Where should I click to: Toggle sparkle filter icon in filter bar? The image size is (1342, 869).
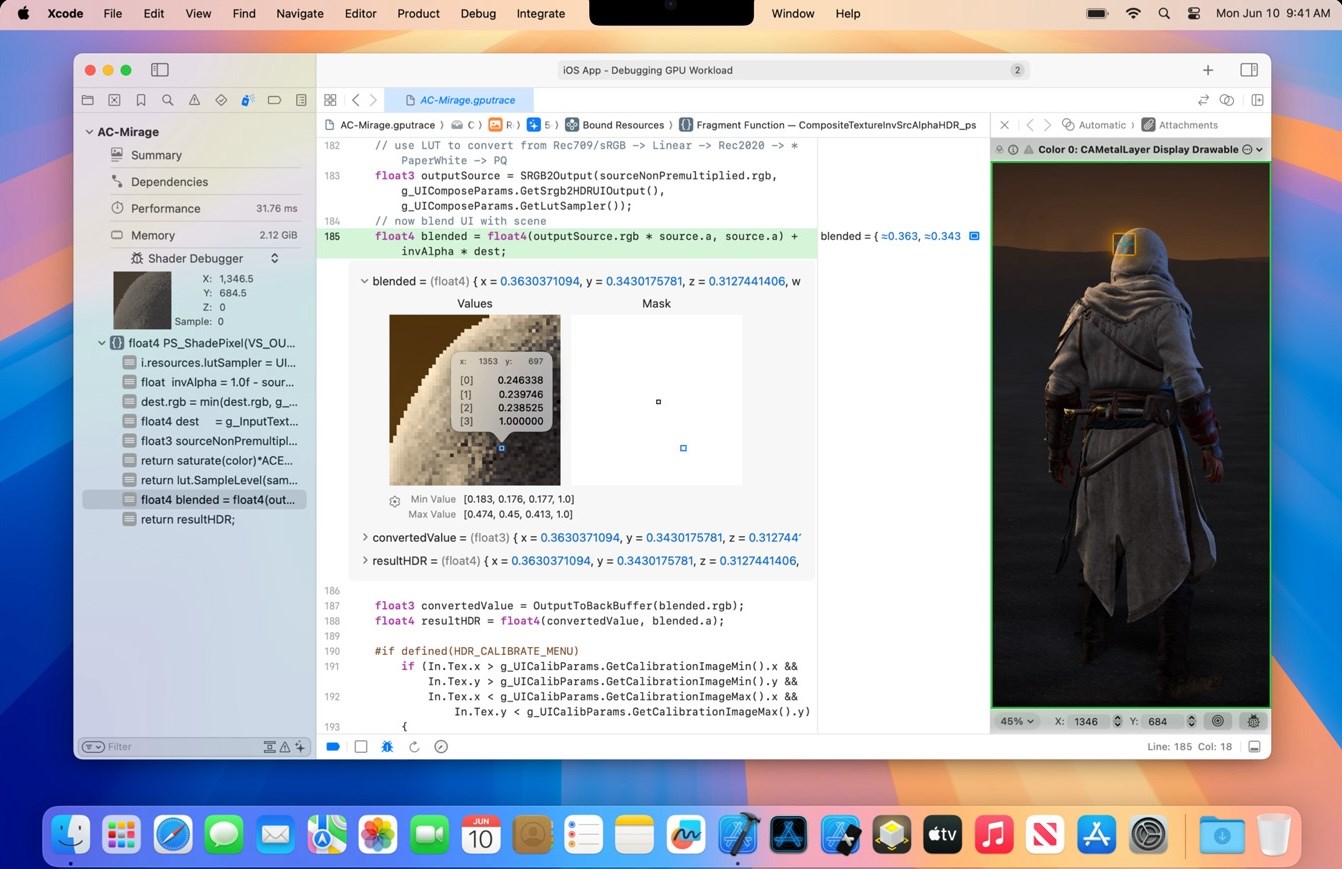point(300,747)
